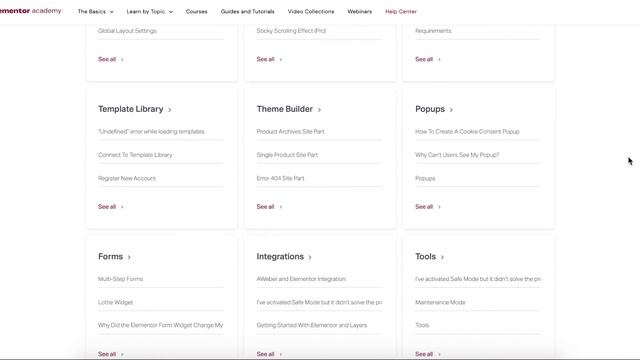Click See all in Theme Builder card
This screenshot has height=360, width=640.
[x=269, y=207]
